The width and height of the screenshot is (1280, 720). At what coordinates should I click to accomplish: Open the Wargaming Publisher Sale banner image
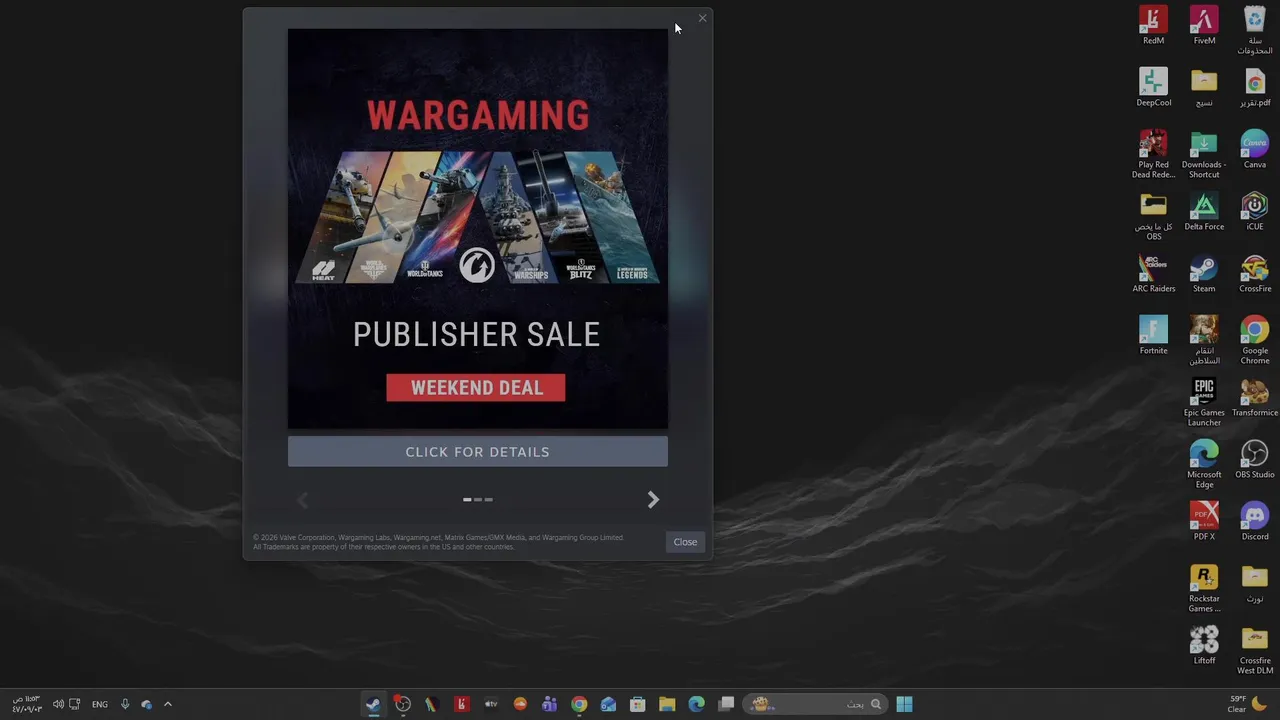click(x=477, y=229)
